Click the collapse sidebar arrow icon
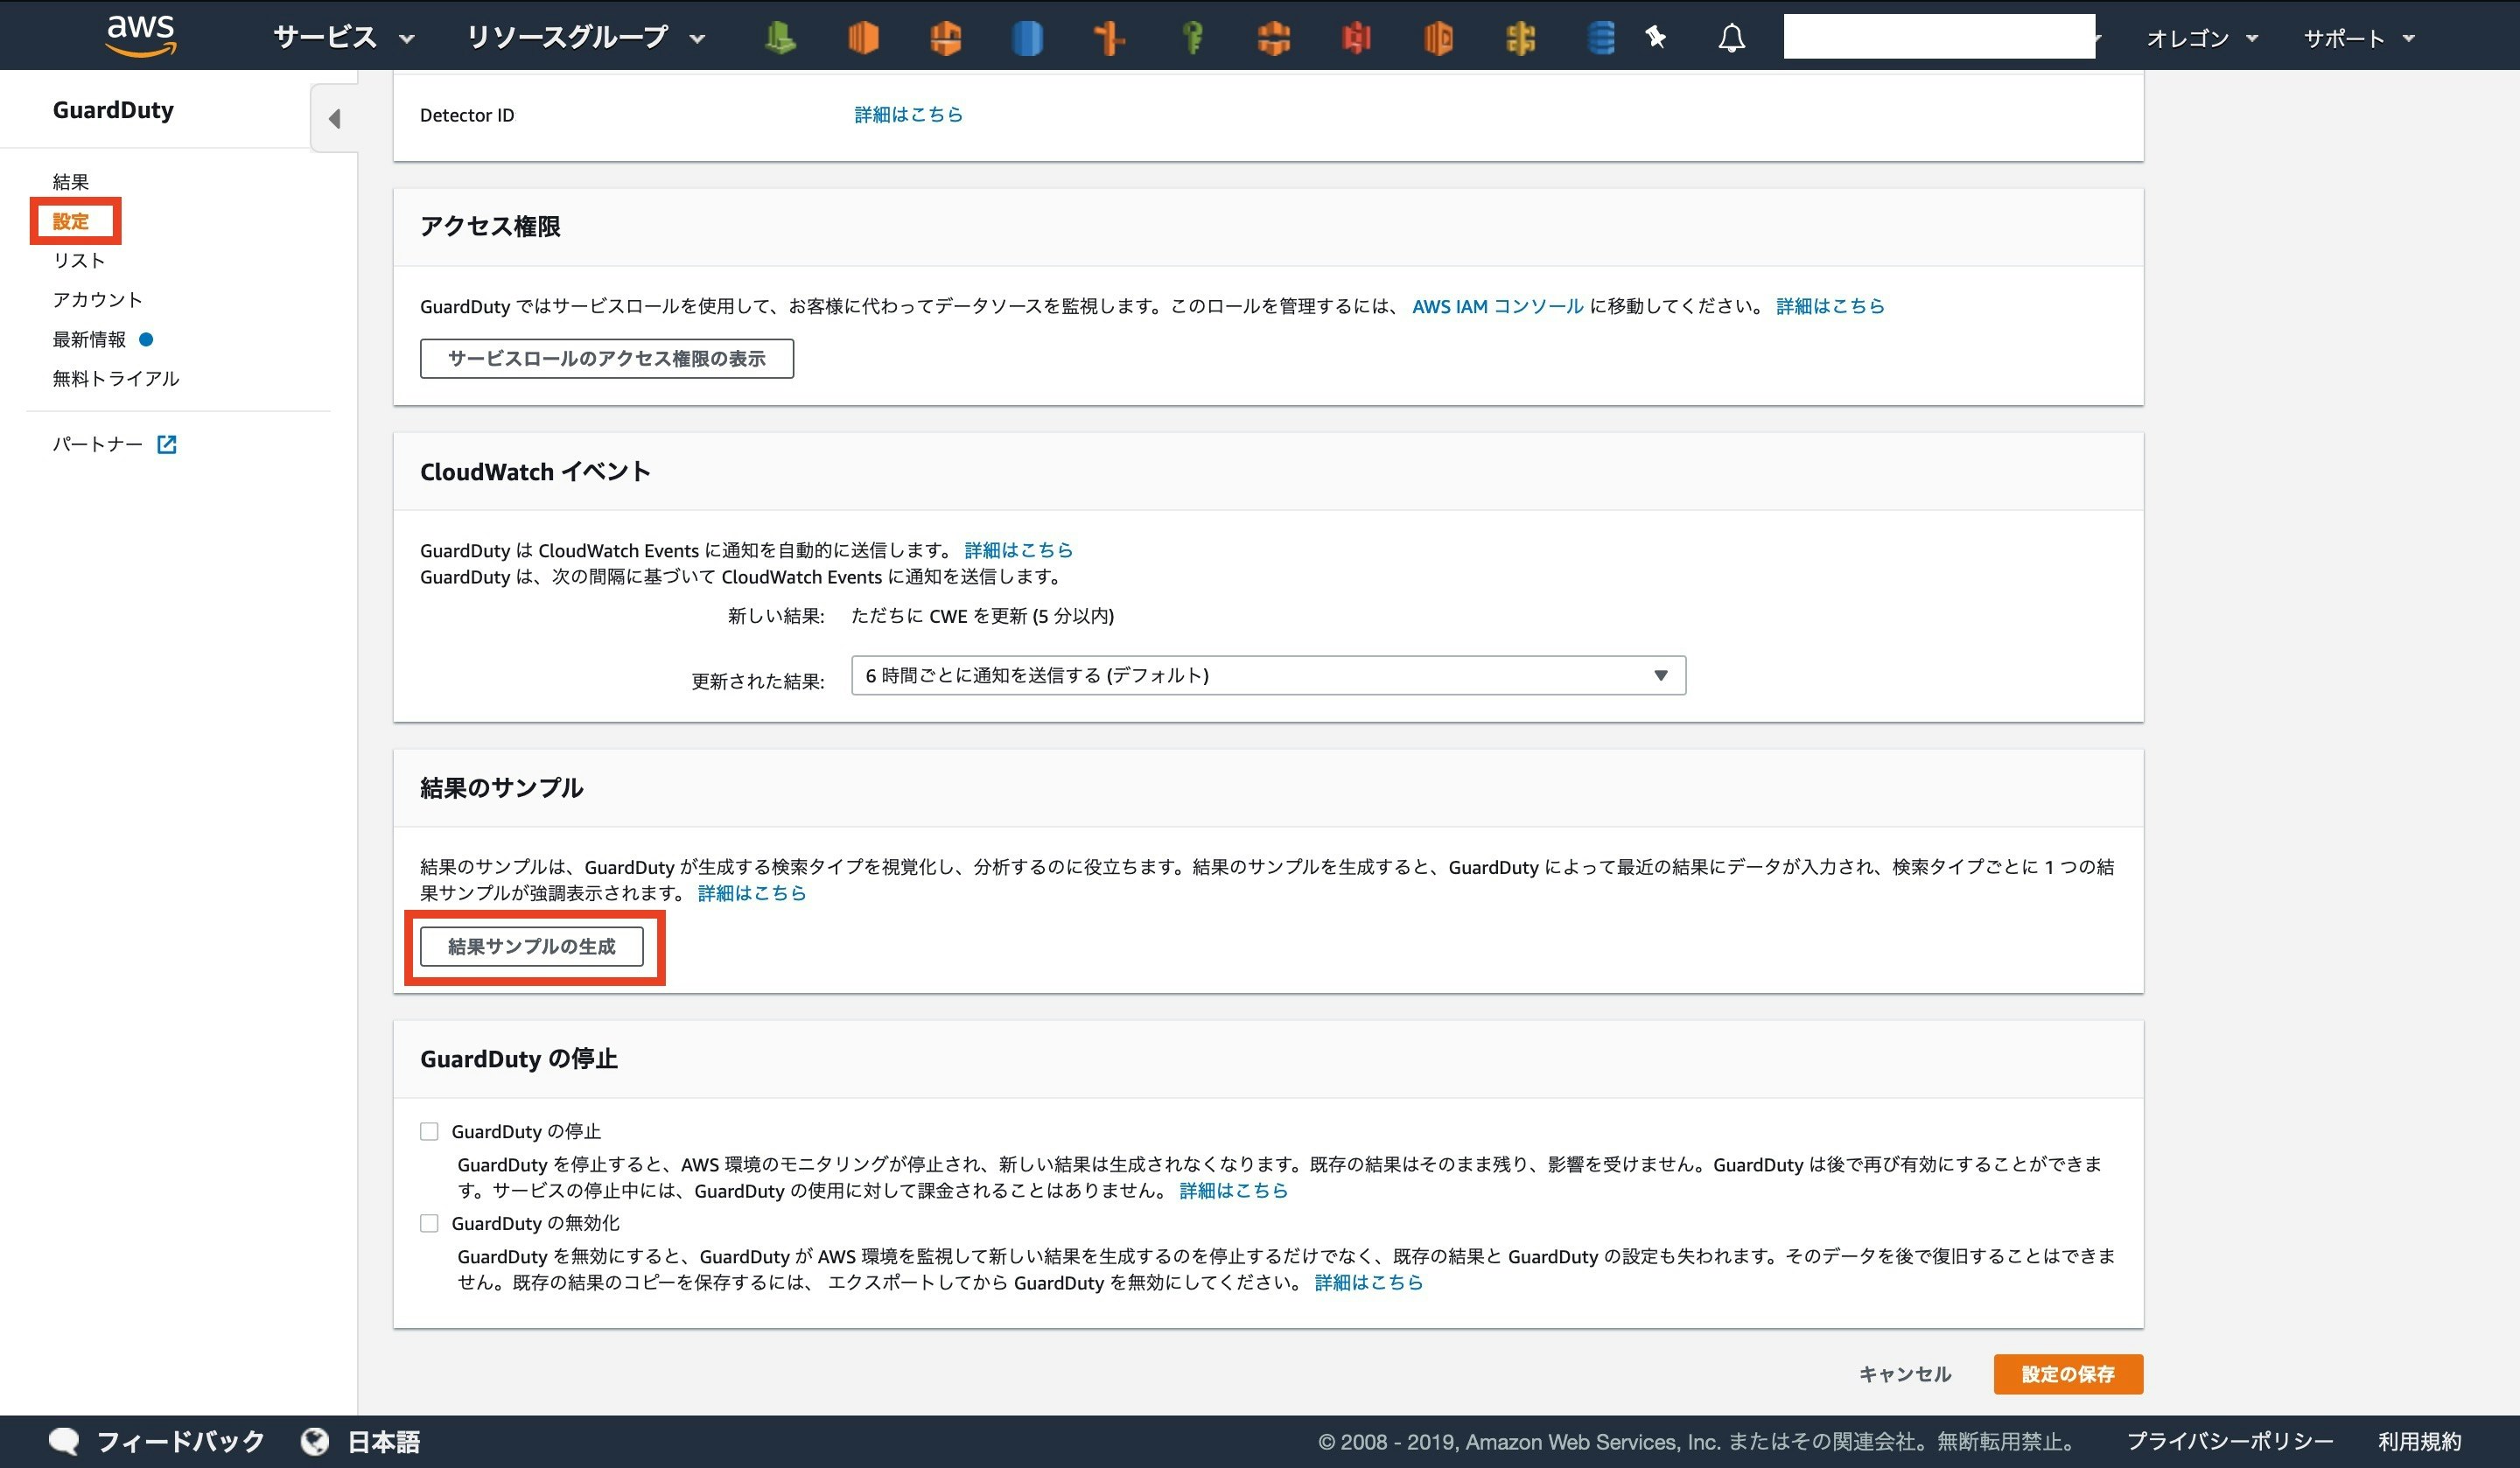Screen dimensions: 2520x1468 pyautogui.click(x=333, y=117)
